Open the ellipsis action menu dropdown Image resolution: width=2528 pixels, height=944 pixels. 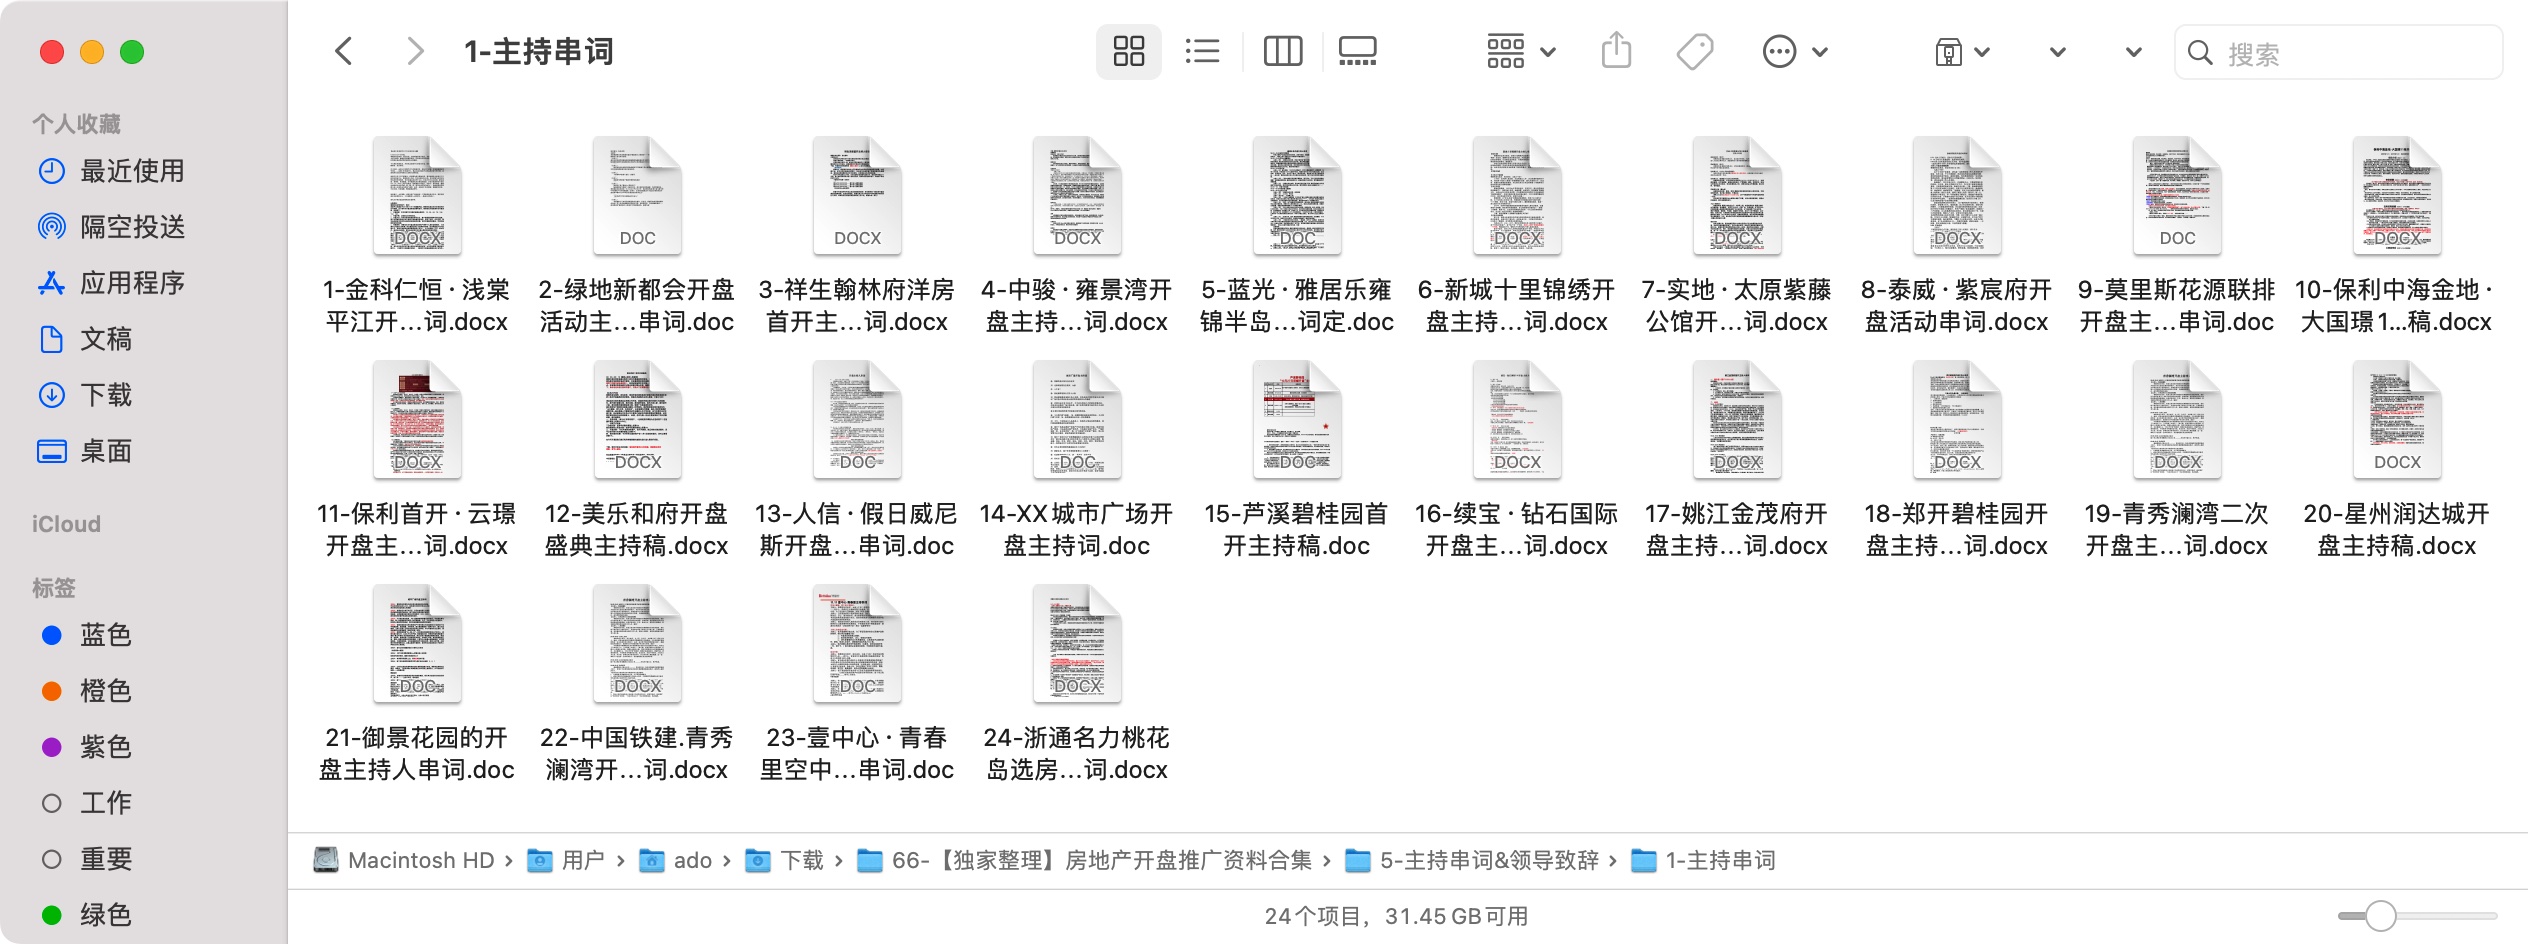click(1794, 52)
